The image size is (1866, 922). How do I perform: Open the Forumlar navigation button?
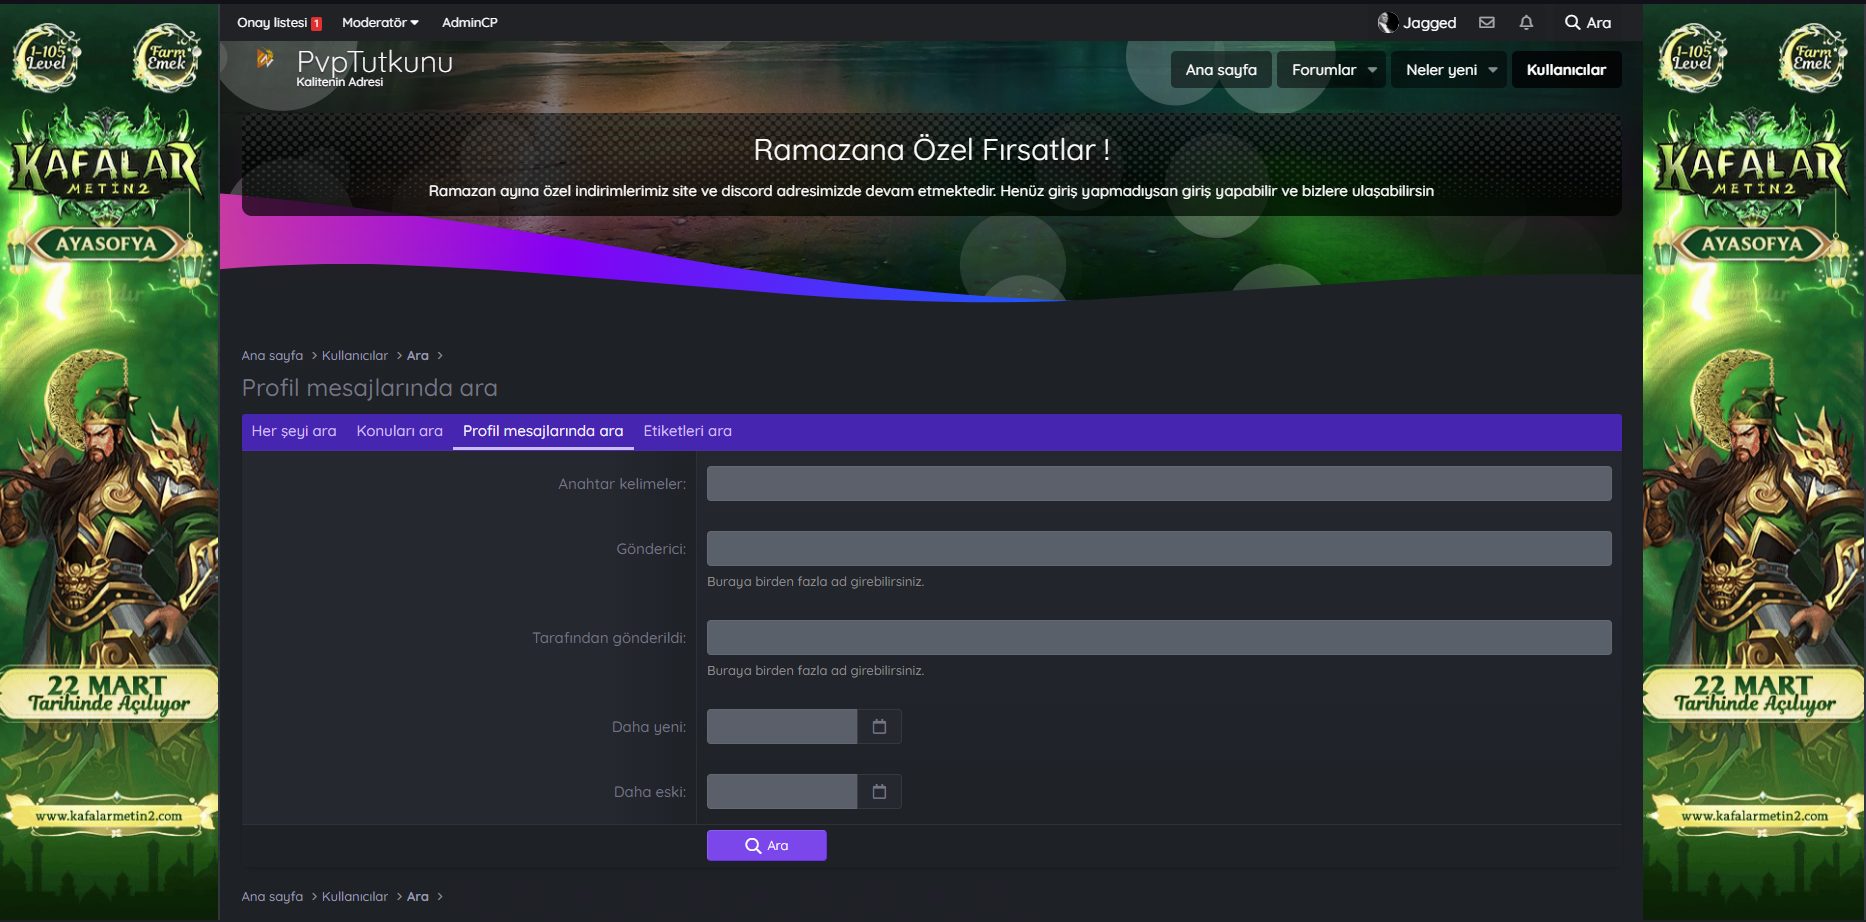point(1323,70)
